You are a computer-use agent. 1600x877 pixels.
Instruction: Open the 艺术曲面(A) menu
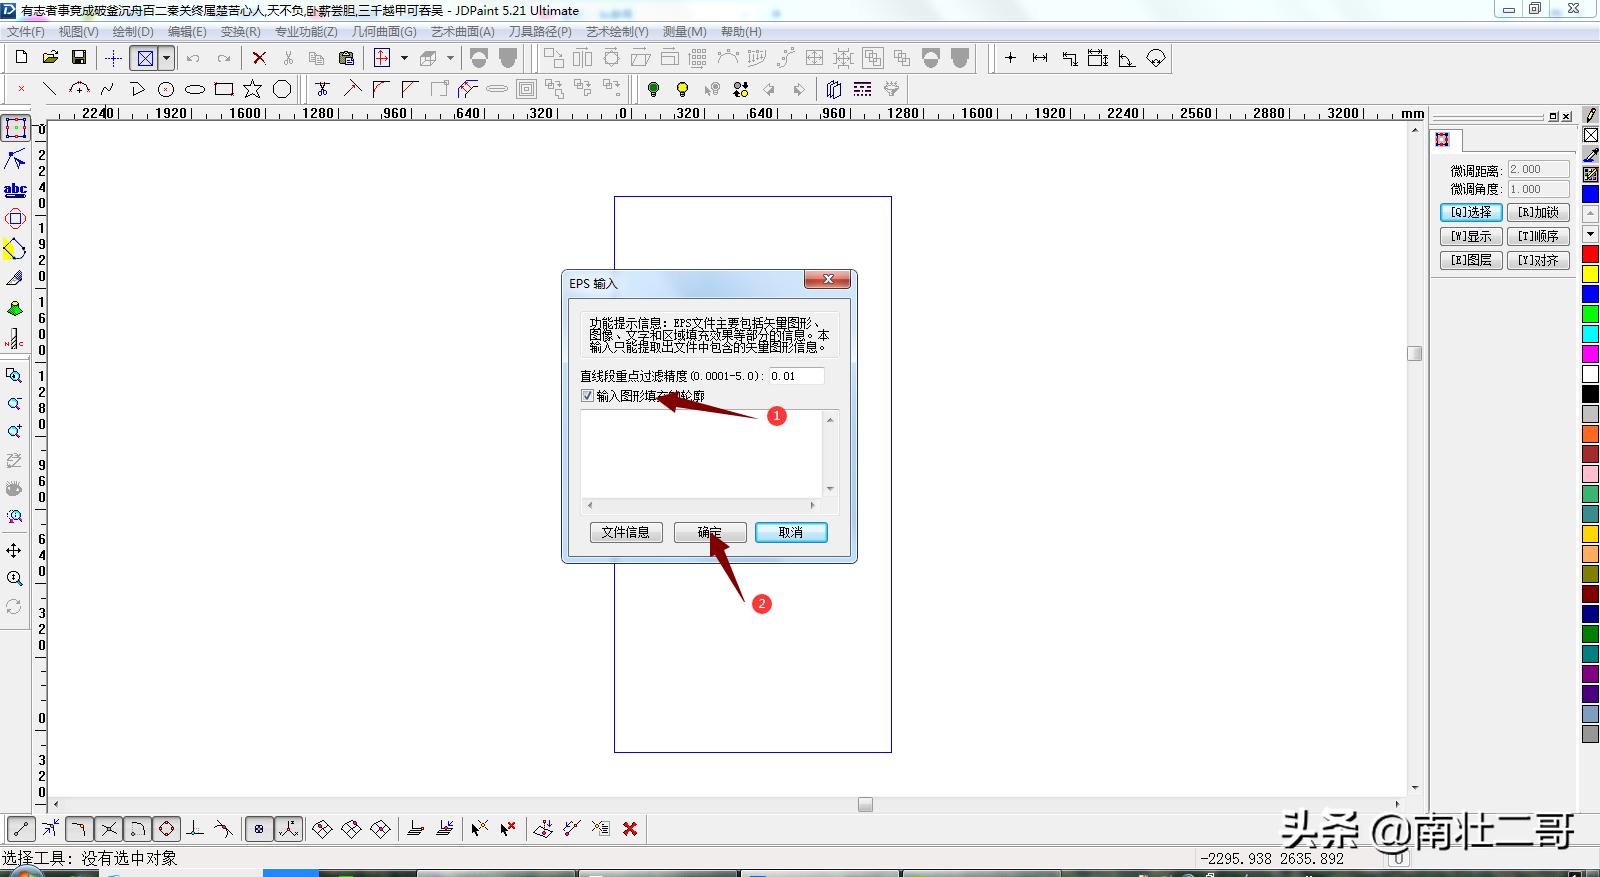[463, 32]
